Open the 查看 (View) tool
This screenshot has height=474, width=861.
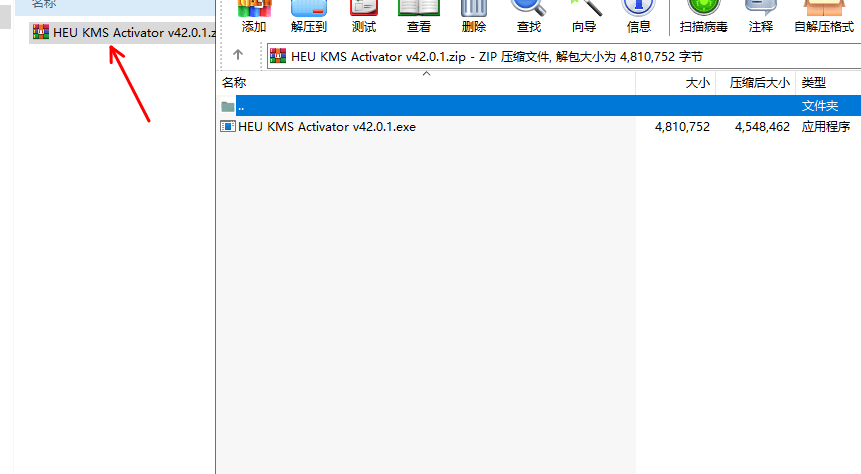[x=419, y=15]
